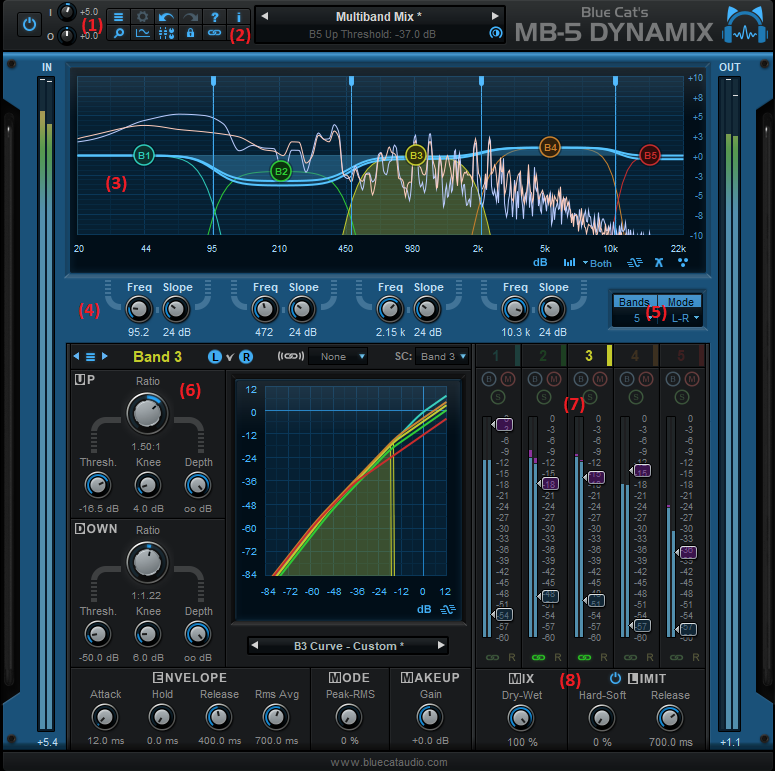
Task: Click band 3 R reset button
Action: click(x=603, y=657)
